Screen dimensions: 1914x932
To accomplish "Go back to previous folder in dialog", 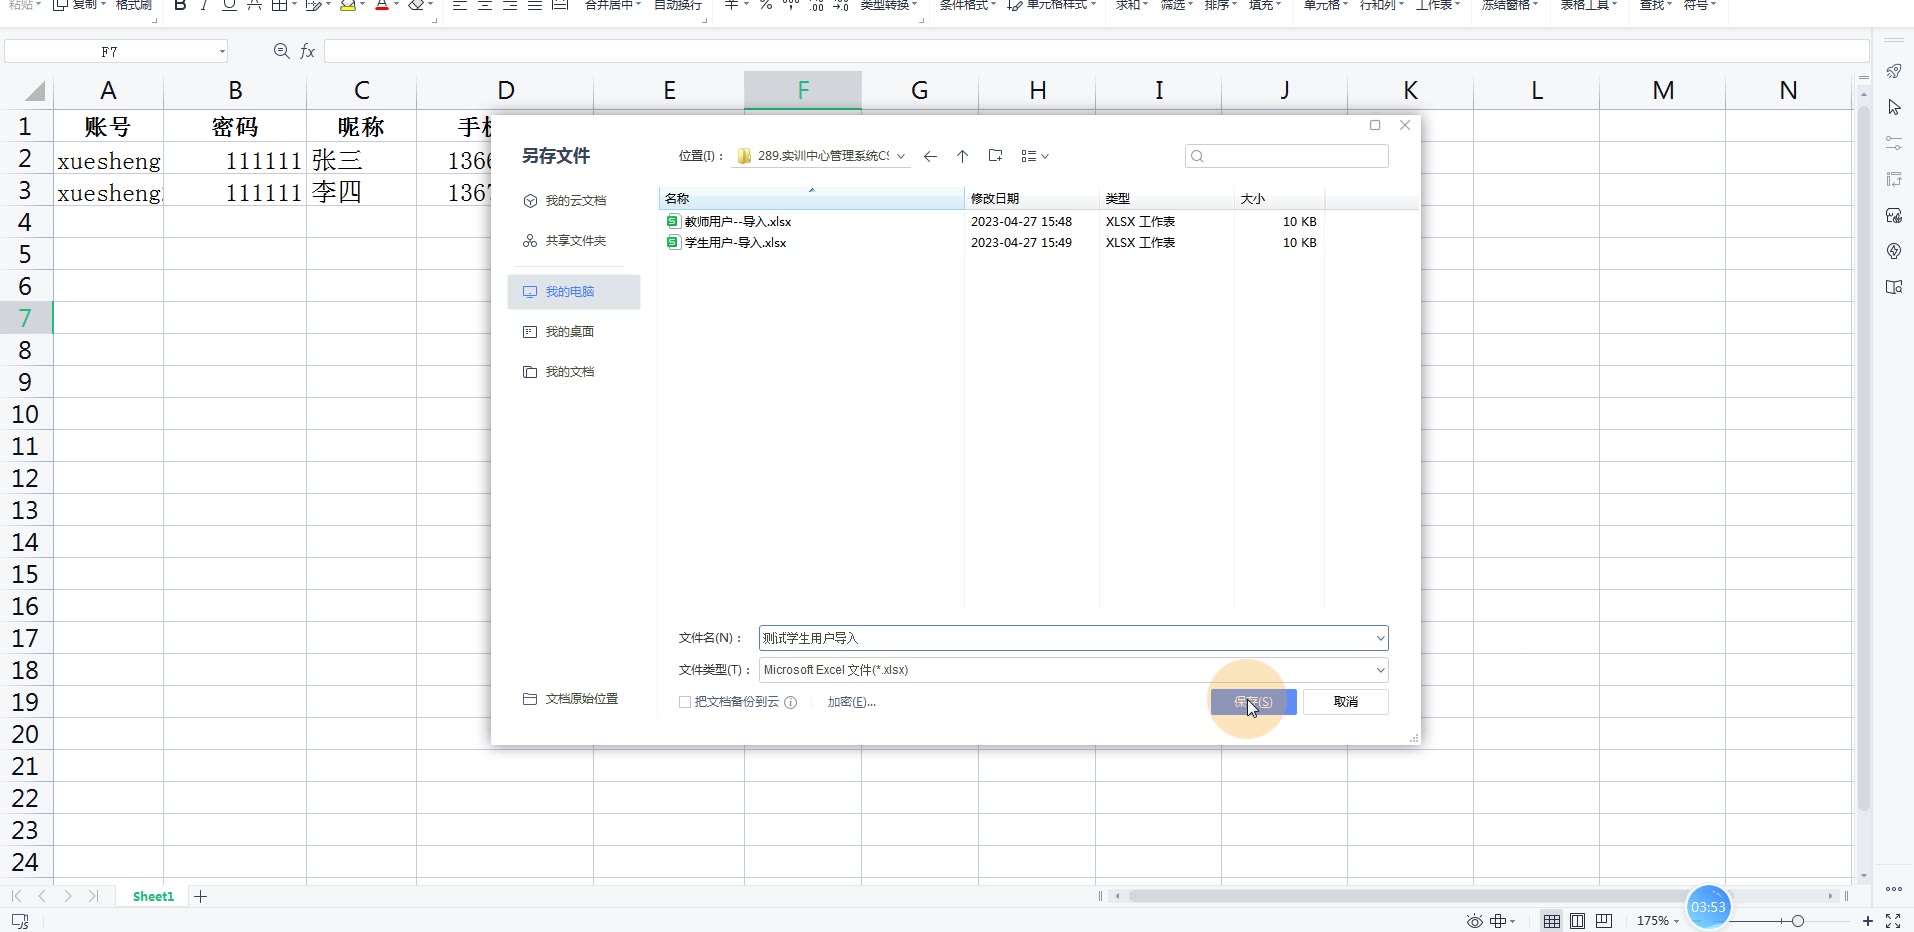I will (x=930, y=156).
